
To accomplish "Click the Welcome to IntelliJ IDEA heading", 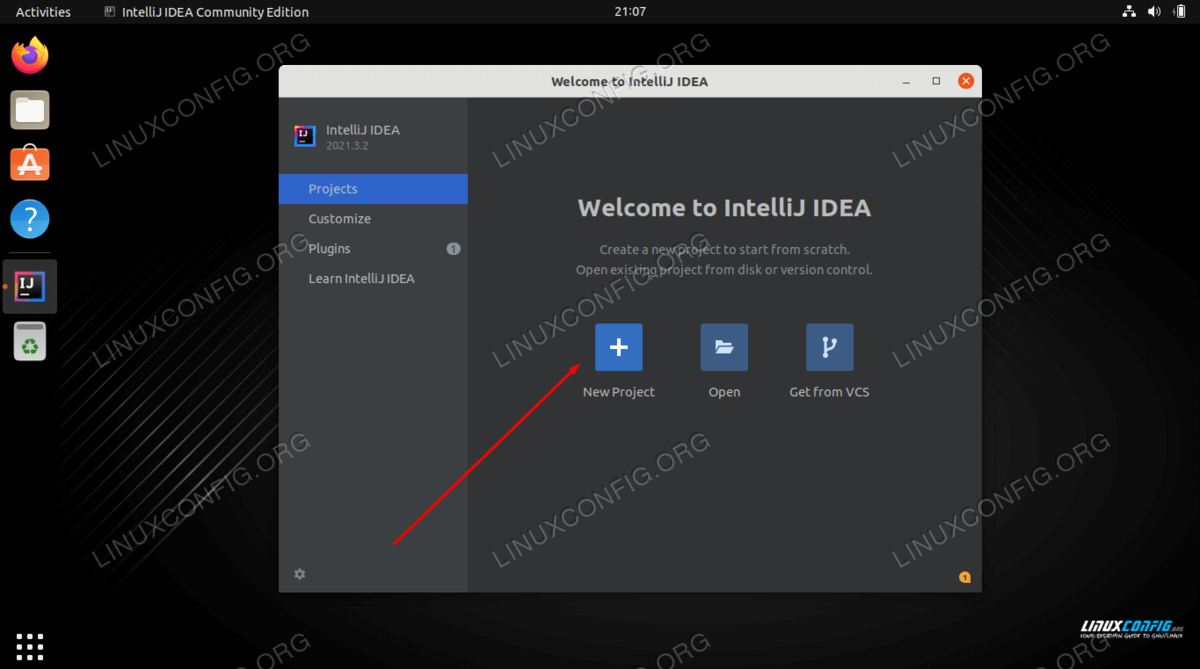I will point(724,208).
